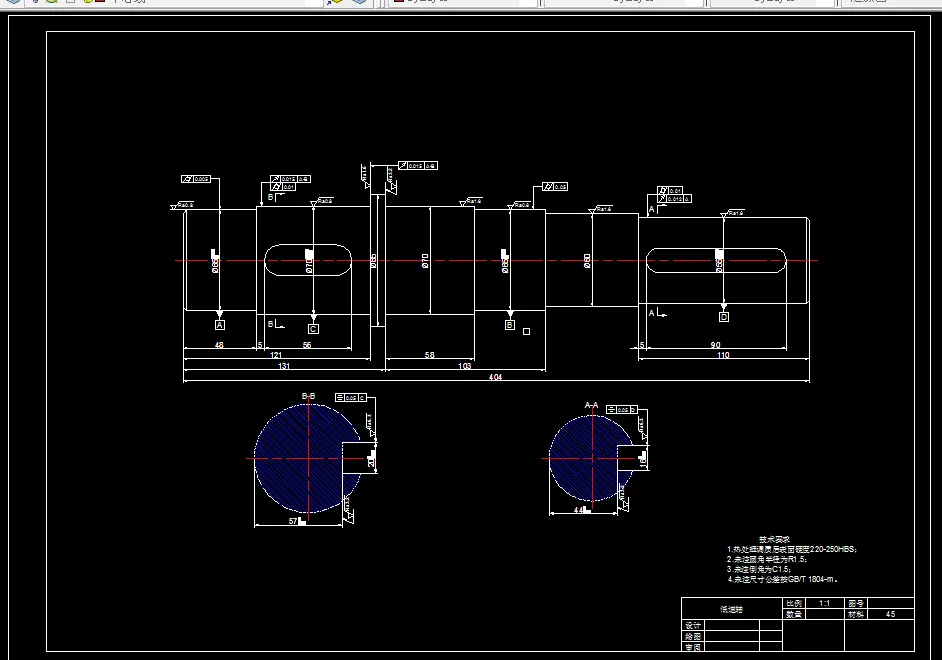Select the 121 dimension text
This screenshot has height=660, width=942.
[x=276, y=355]
